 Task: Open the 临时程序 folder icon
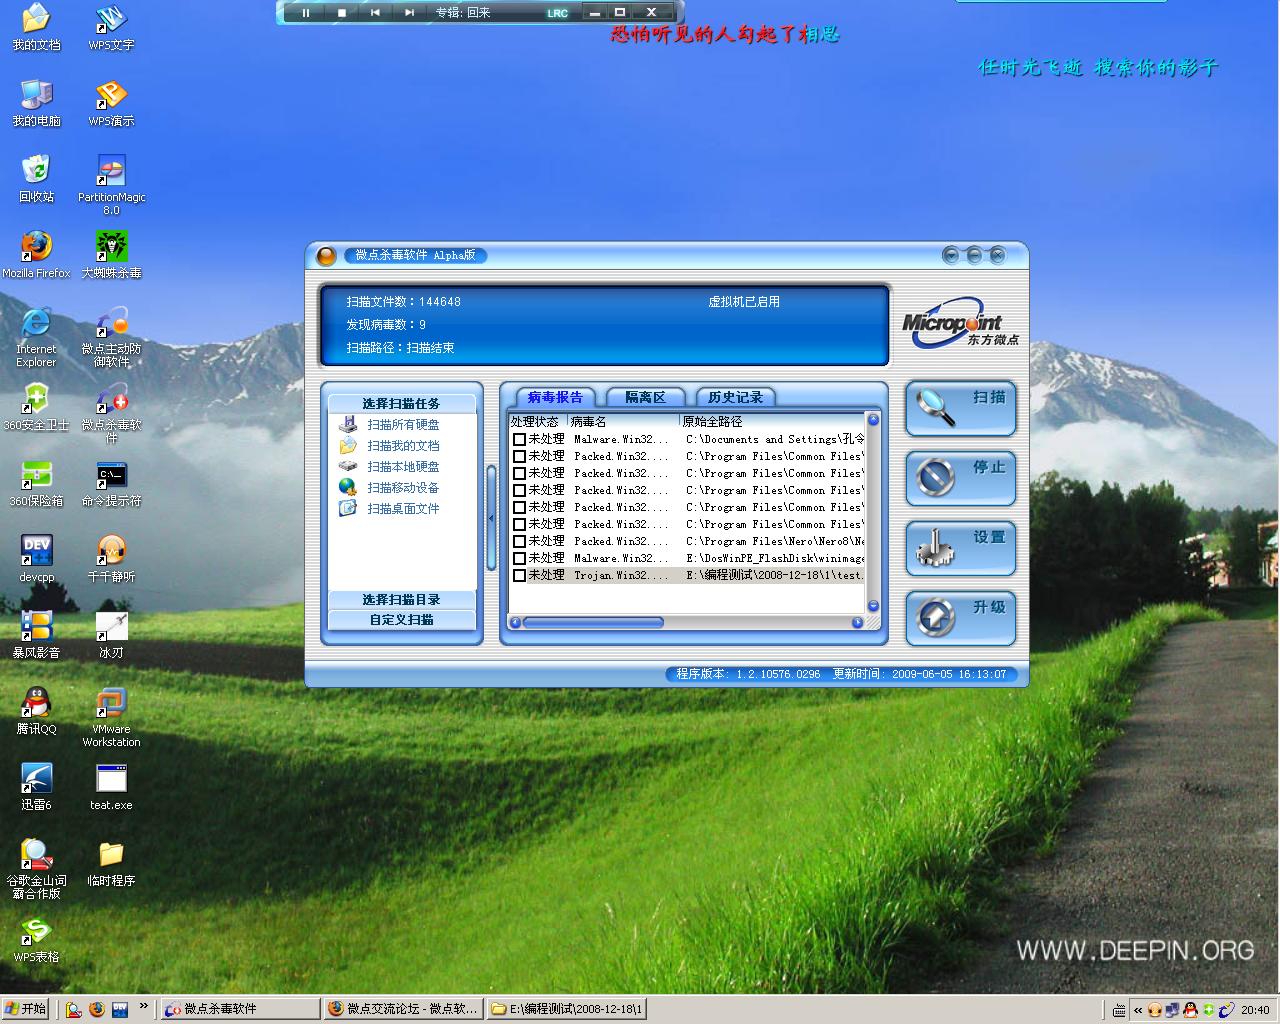111,864
